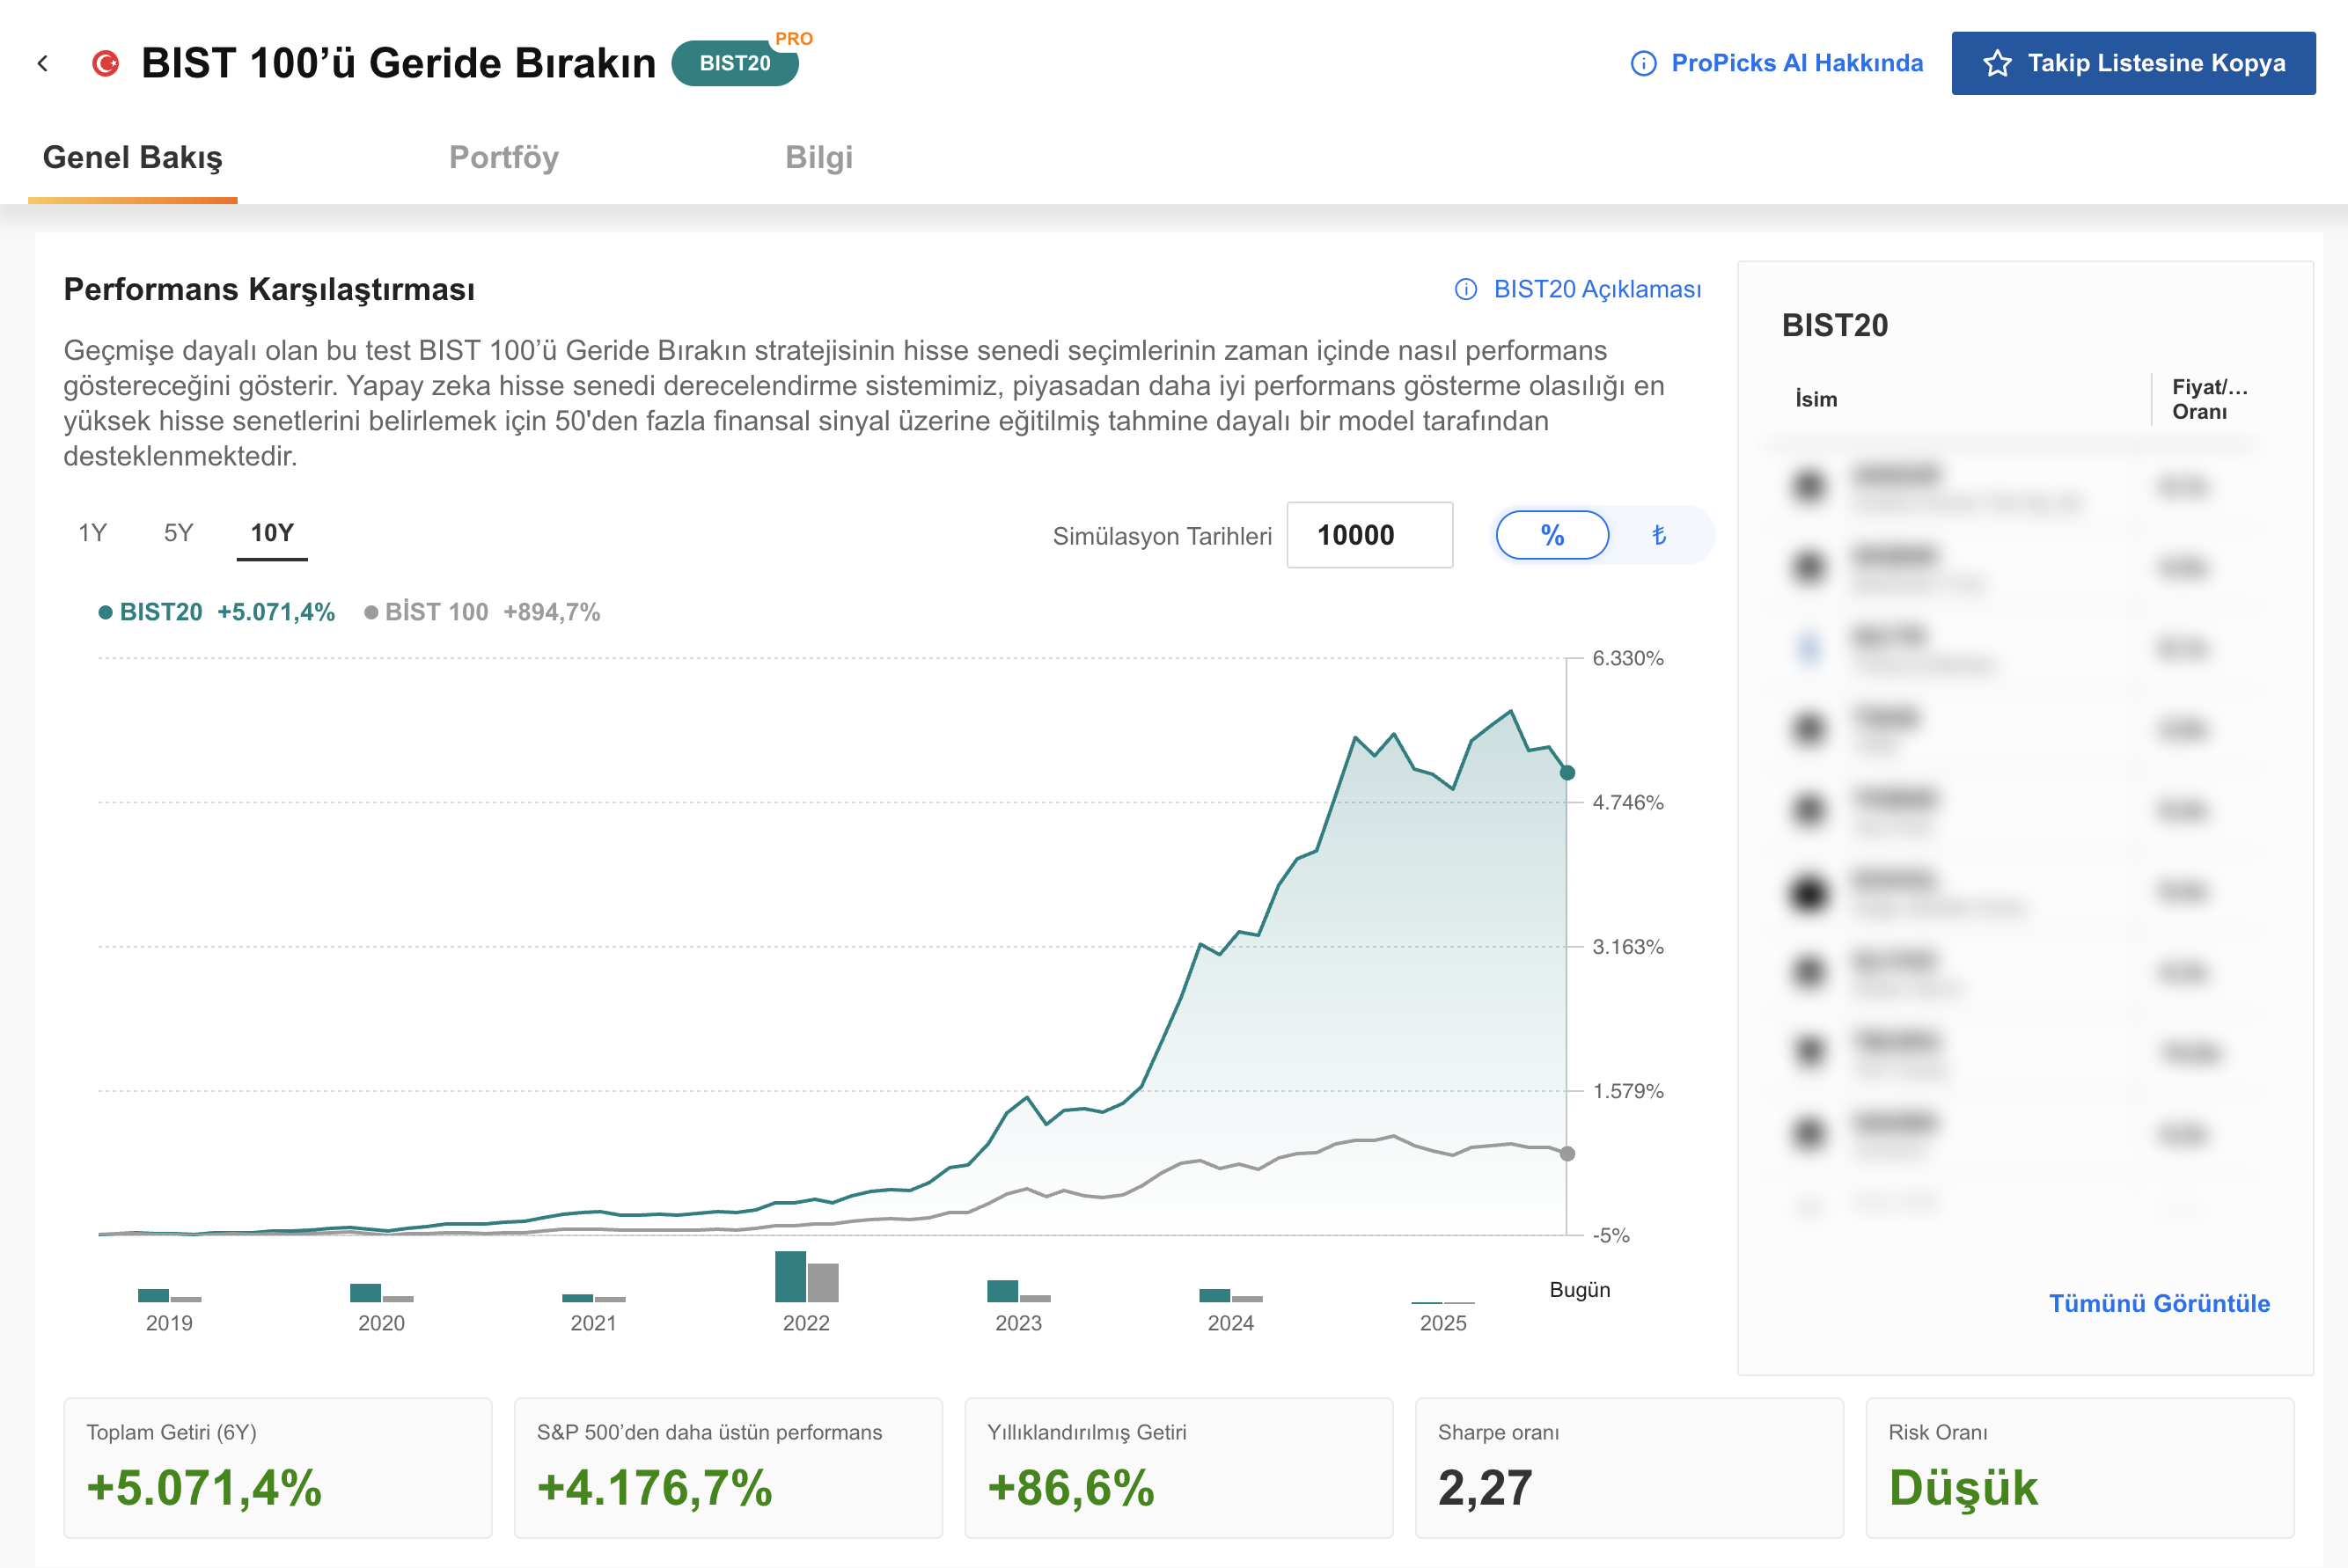
Task: Click the Yıllıklandırılmış Getiri +86,6% card
Action: pyautogui.click(x=1179, y=1468)
